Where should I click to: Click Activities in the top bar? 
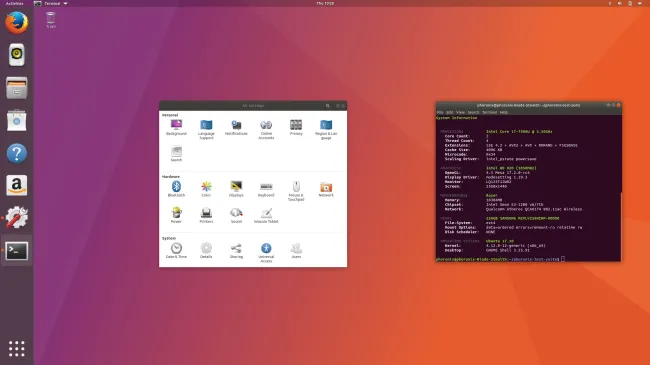(15, 3)
